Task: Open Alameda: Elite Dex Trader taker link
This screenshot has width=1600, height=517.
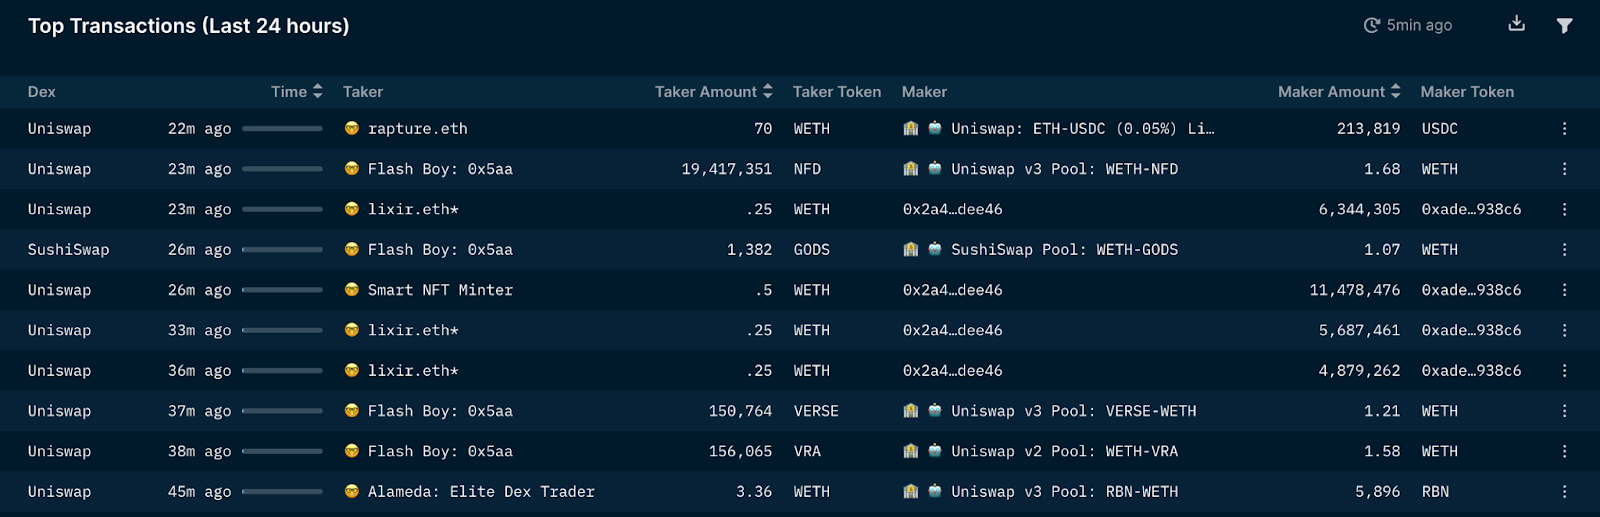Action: [481, 492]
